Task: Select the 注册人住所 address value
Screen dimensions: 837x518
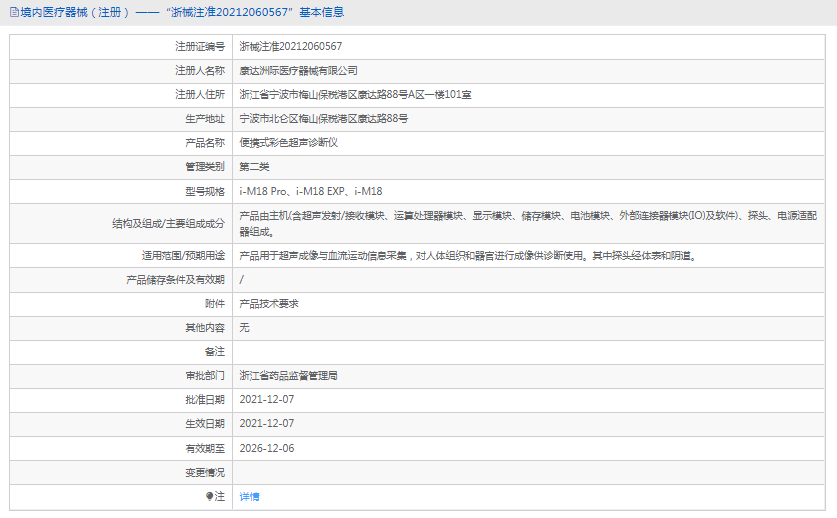Action: (356, 95)
